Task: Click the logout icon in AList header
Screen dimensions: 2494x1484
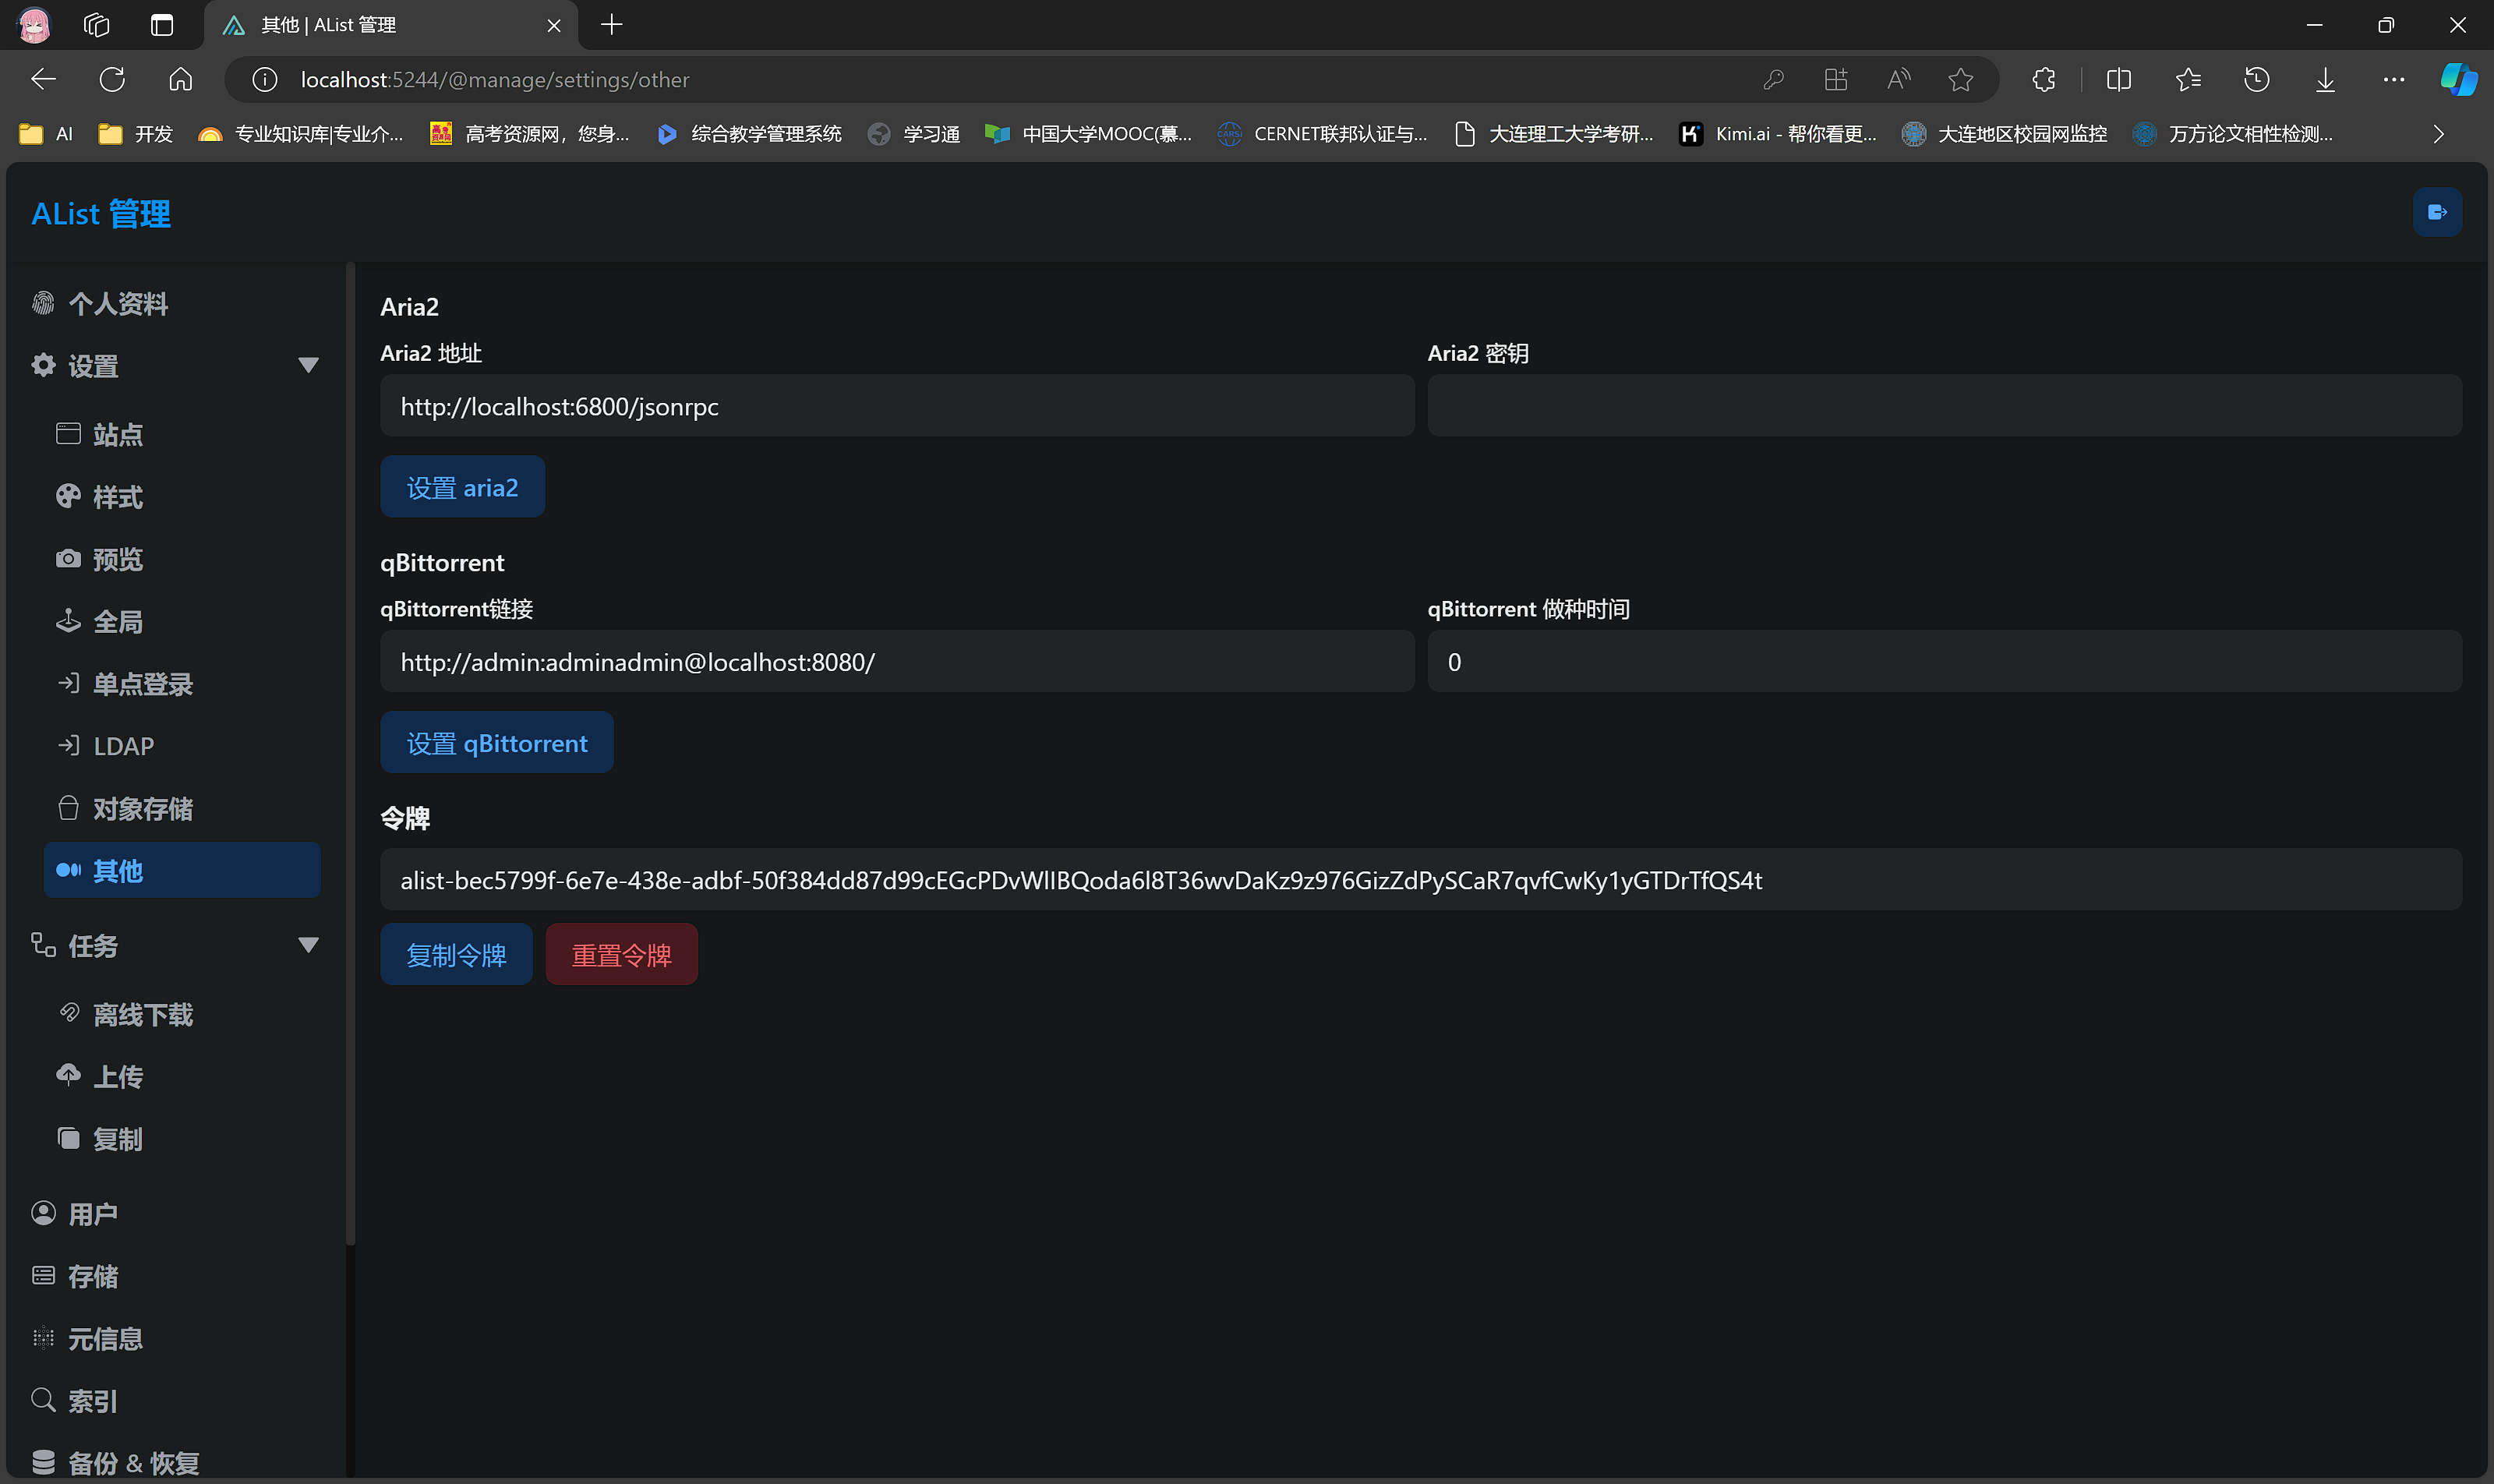Action: pos(2437,212)
